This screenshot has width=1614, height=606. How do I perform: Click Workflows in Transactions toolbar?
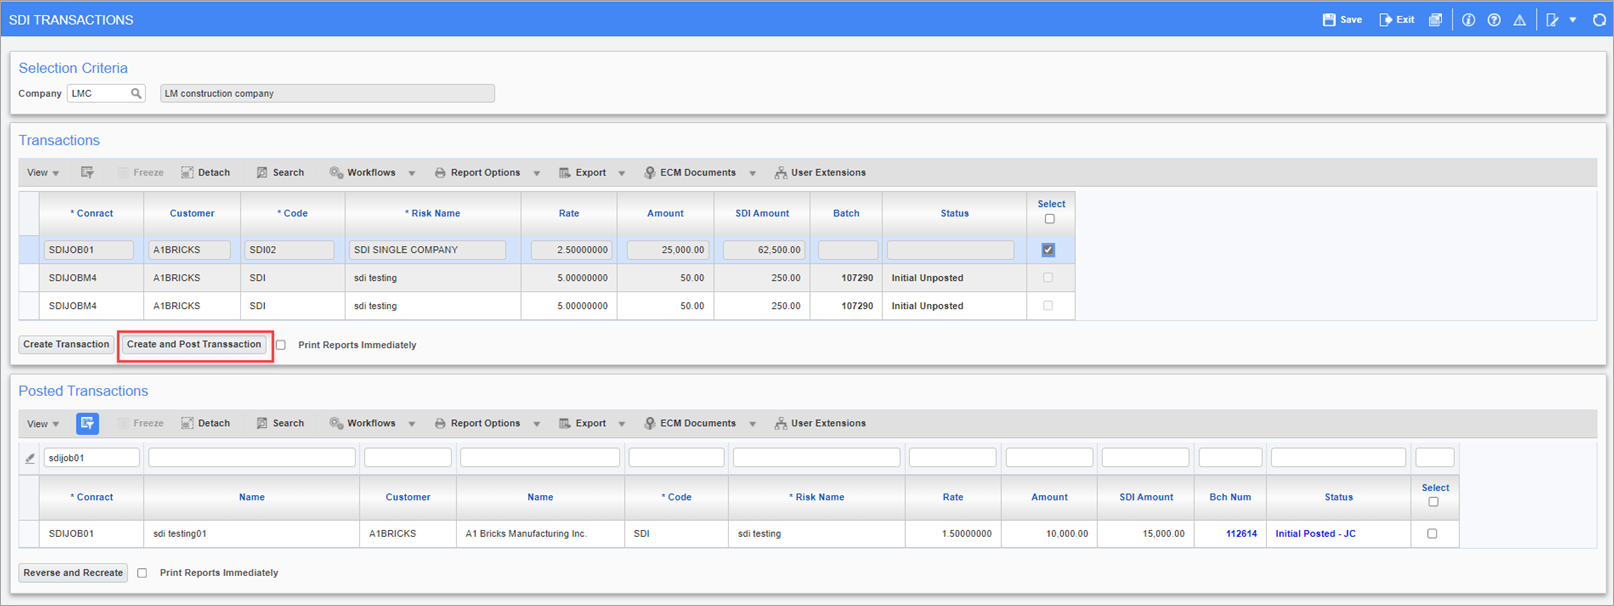[363, 173]
